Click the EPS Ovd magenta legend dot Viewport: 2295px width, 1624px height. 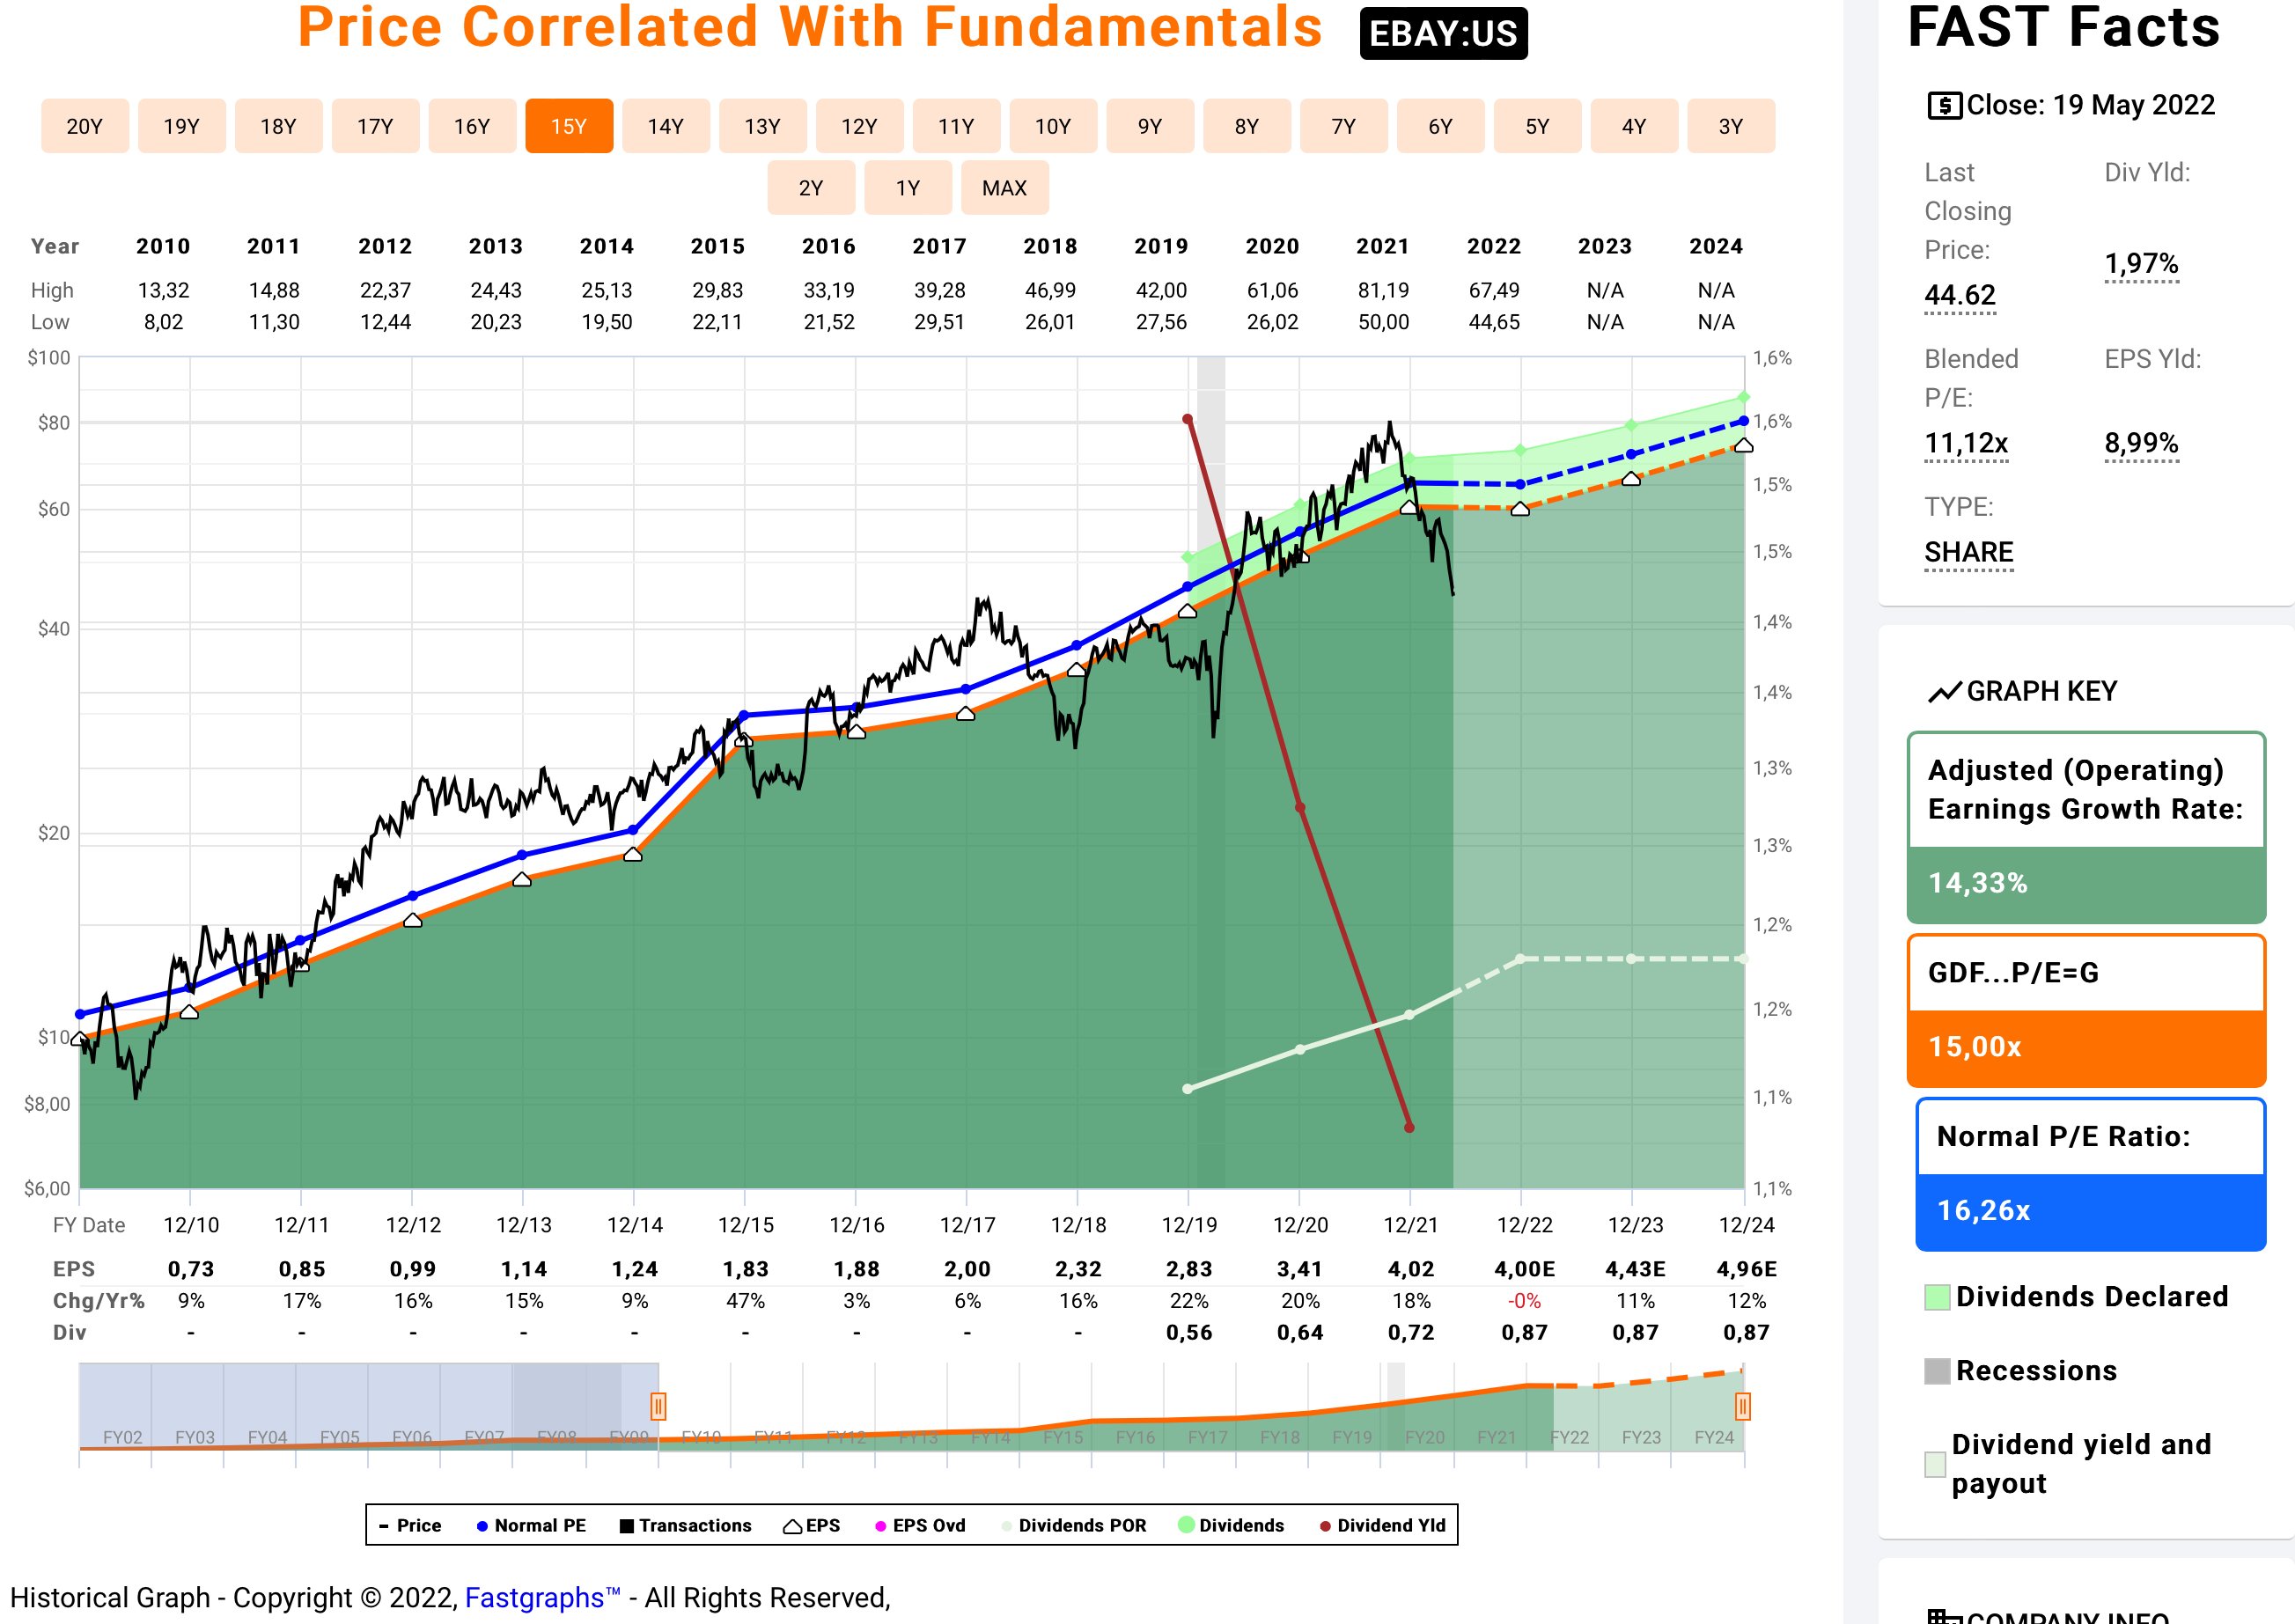[x=880, y=1526]
